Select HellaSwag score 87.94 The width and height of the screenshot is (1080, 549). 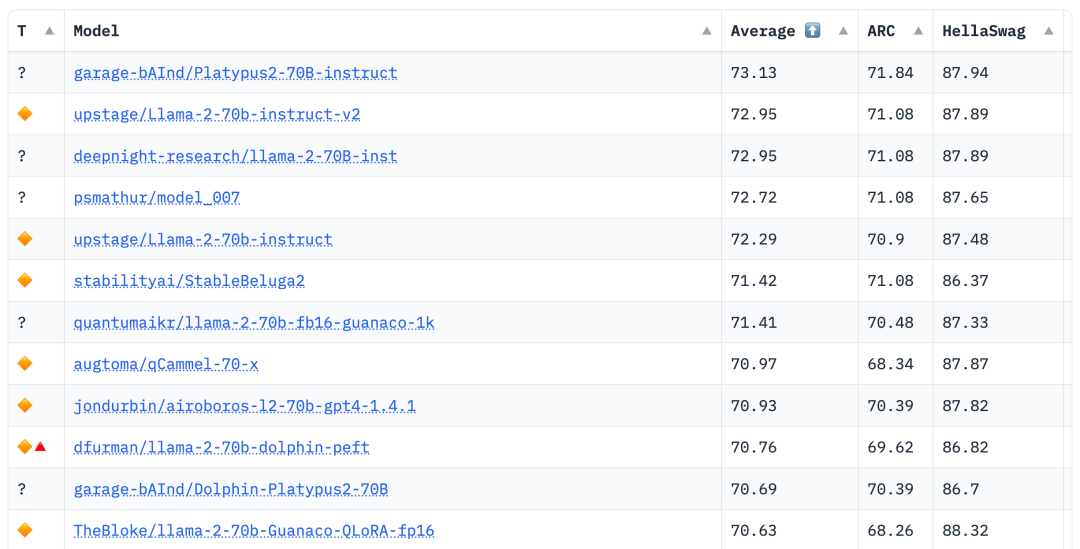click(x=966, y=73)
